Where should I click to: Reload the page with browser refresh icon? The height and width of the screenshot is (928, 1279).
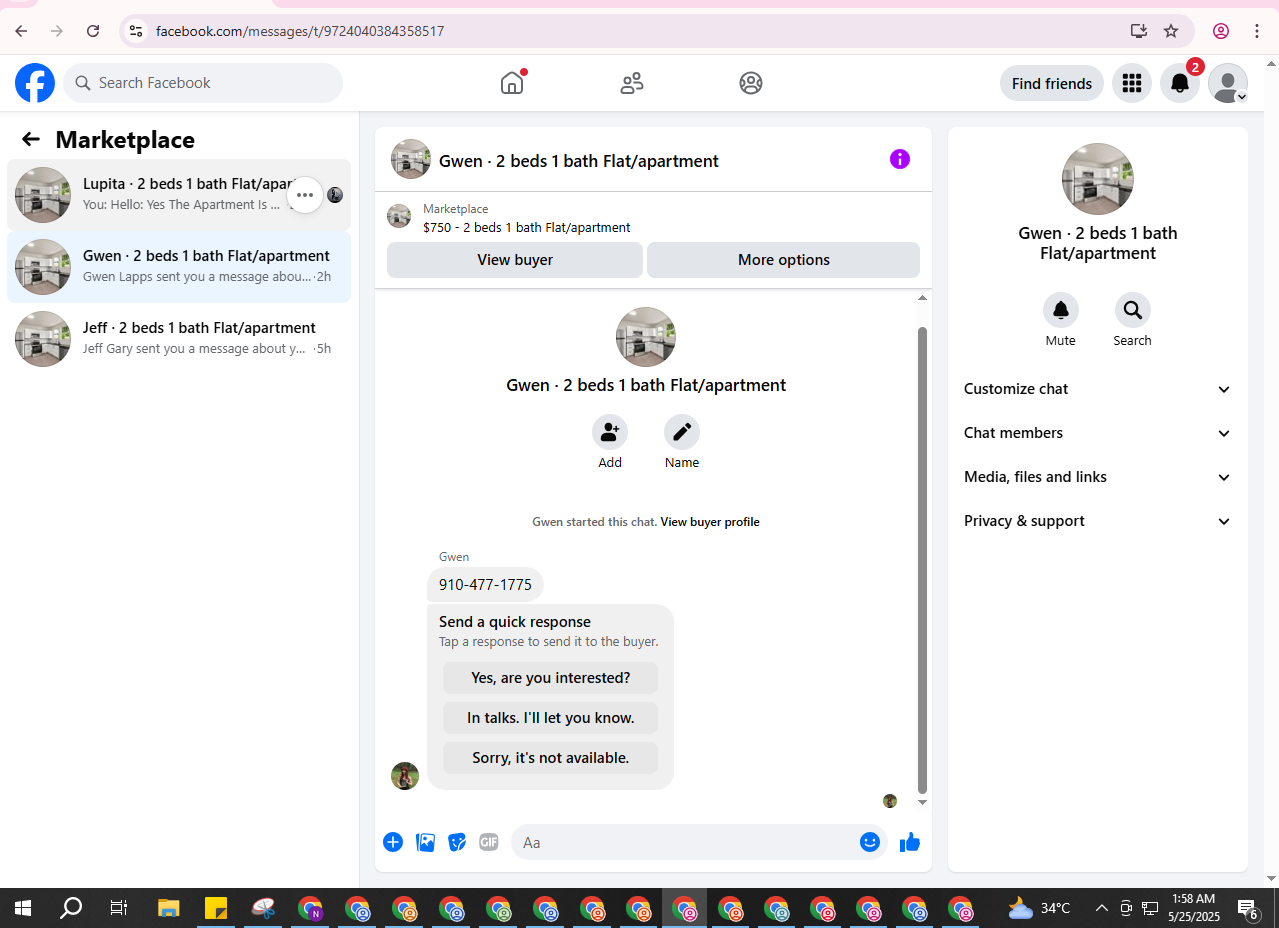coord(93,31)
